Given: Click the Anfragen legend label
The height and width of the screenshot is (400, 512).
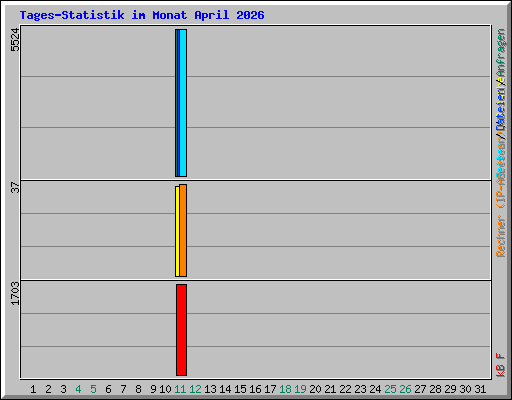Looking at the screenshot, I should pos(501,53).
